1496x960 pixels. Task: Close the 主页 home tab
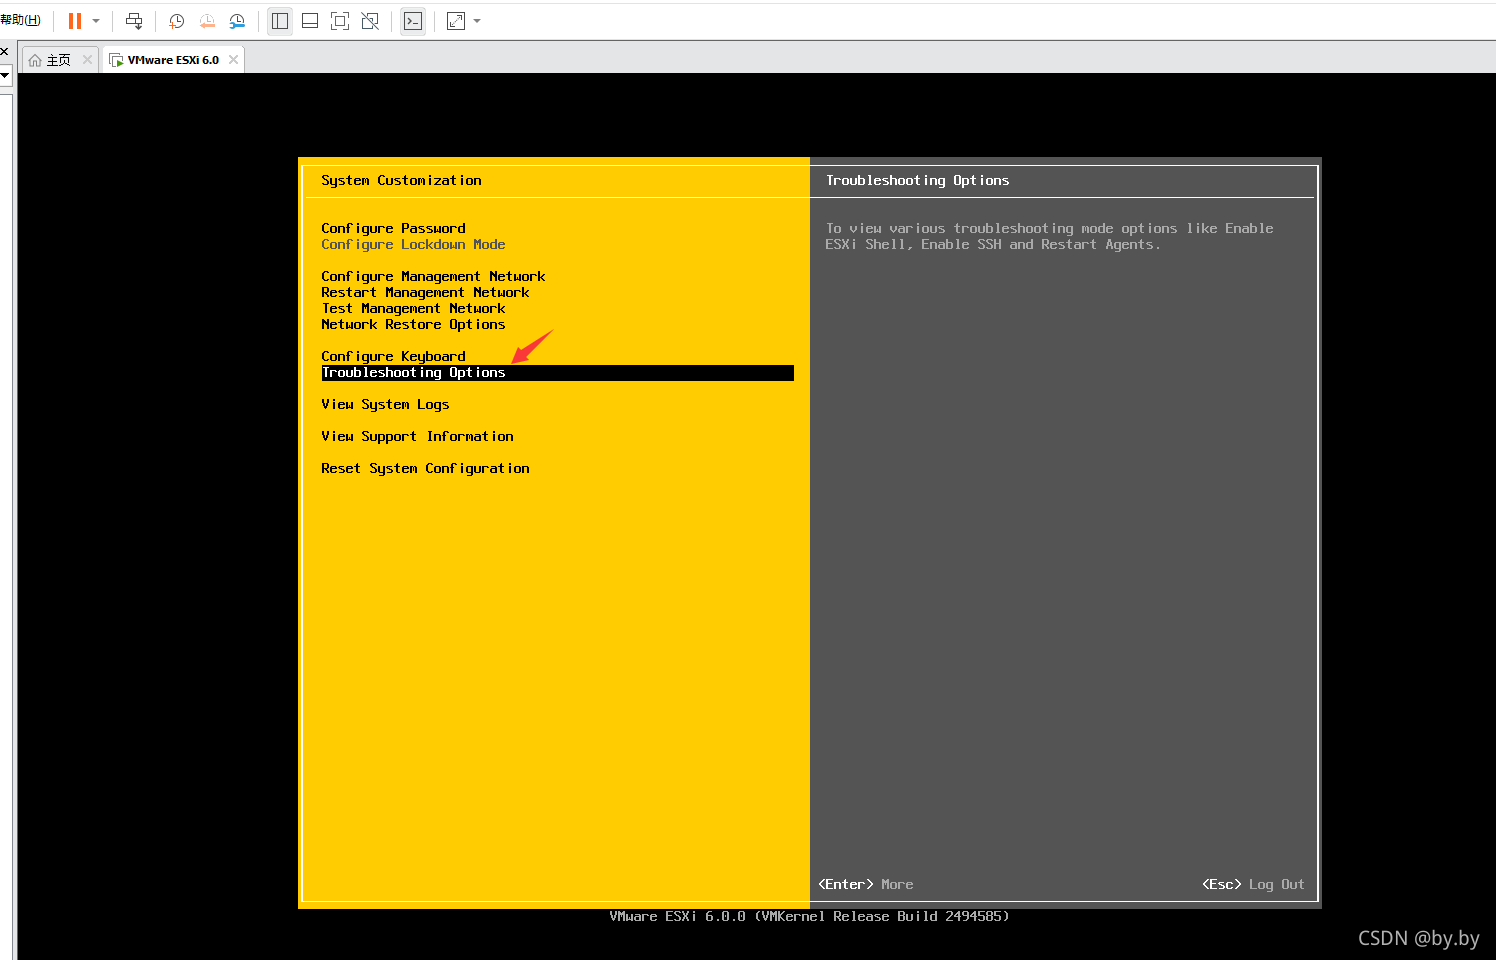pos(87,60)
